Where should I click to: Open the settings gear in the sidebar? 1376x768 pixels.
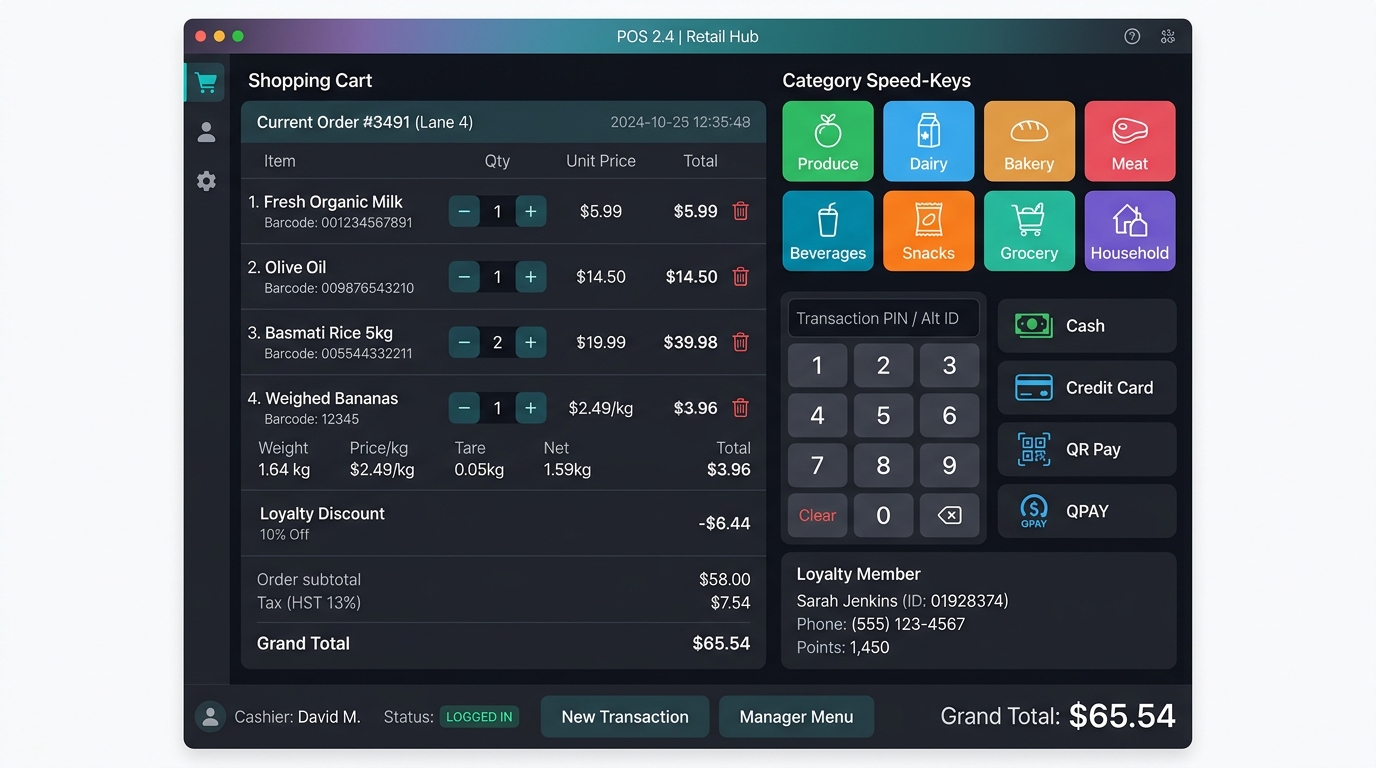pos(206,181)
